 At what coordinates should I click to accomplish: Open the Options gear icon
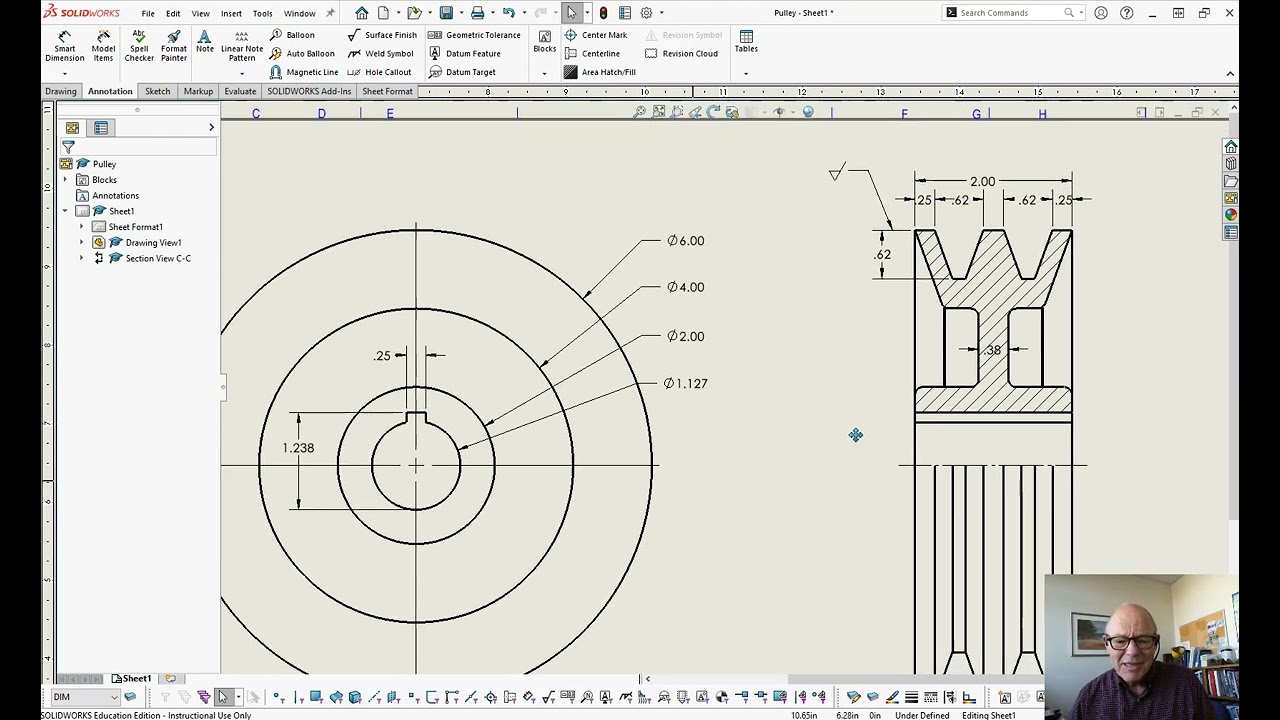click(646, 13)
